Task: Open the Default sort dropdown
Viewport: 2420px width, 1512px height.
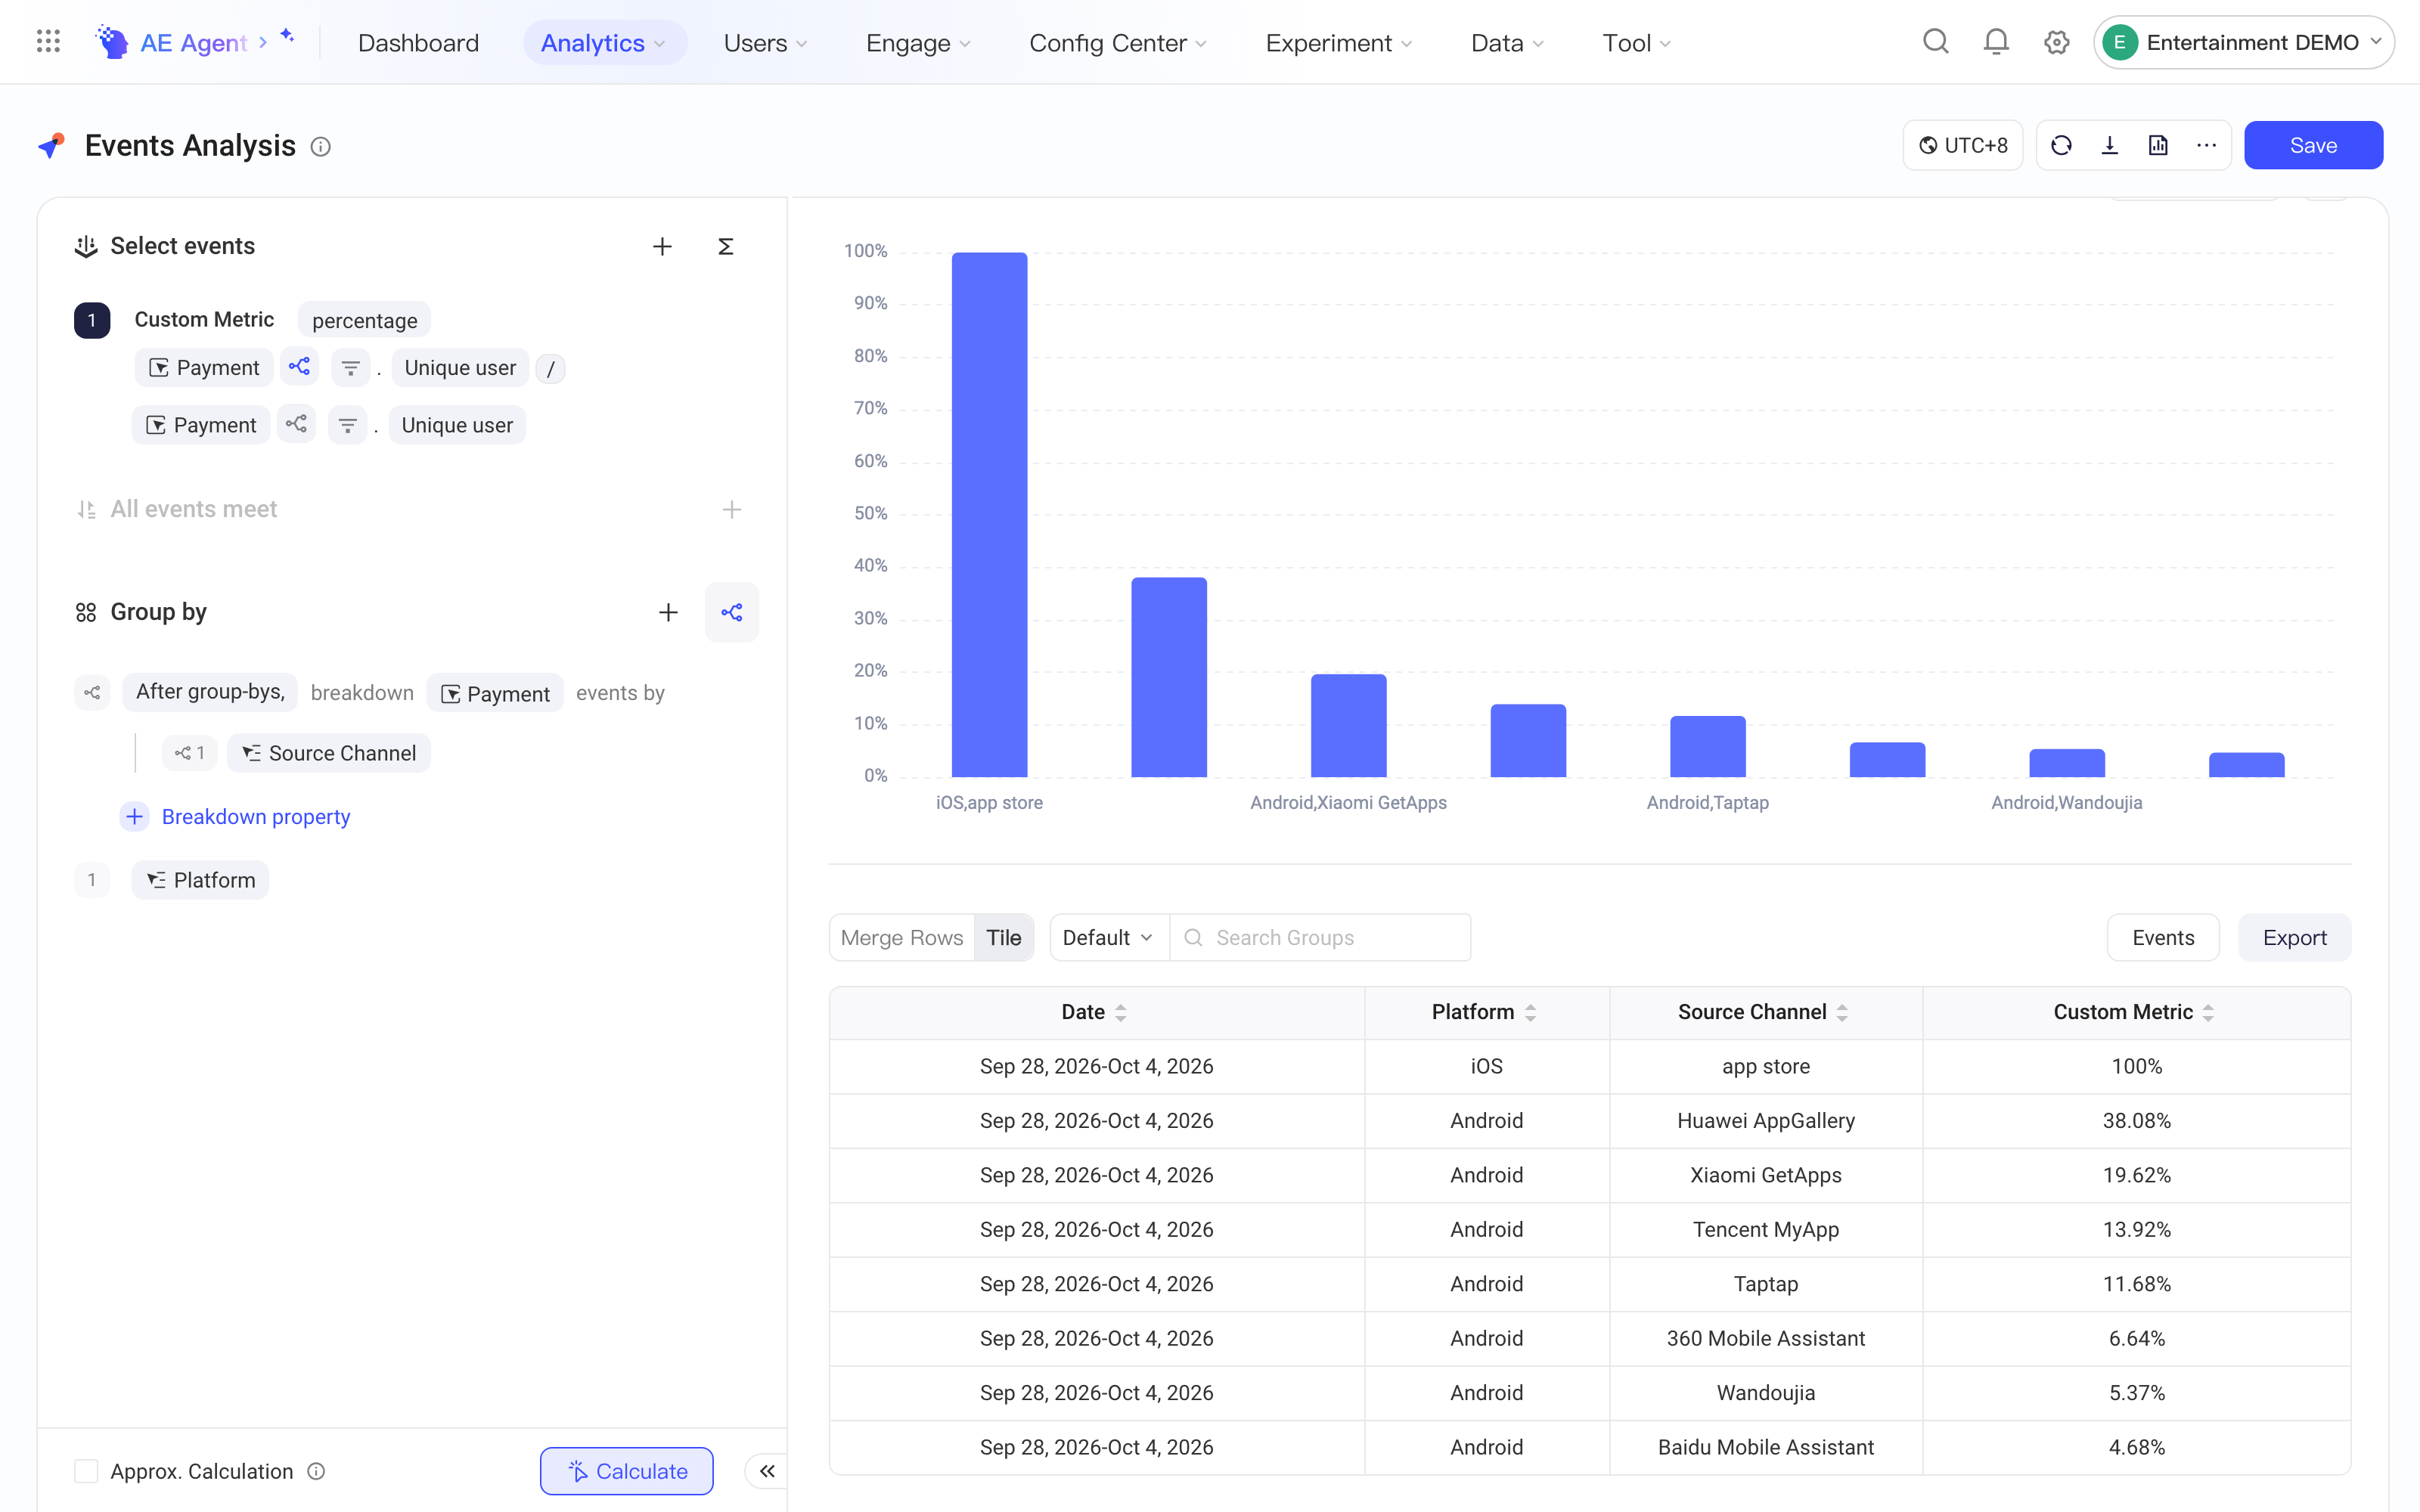Action: (1108, 937)
